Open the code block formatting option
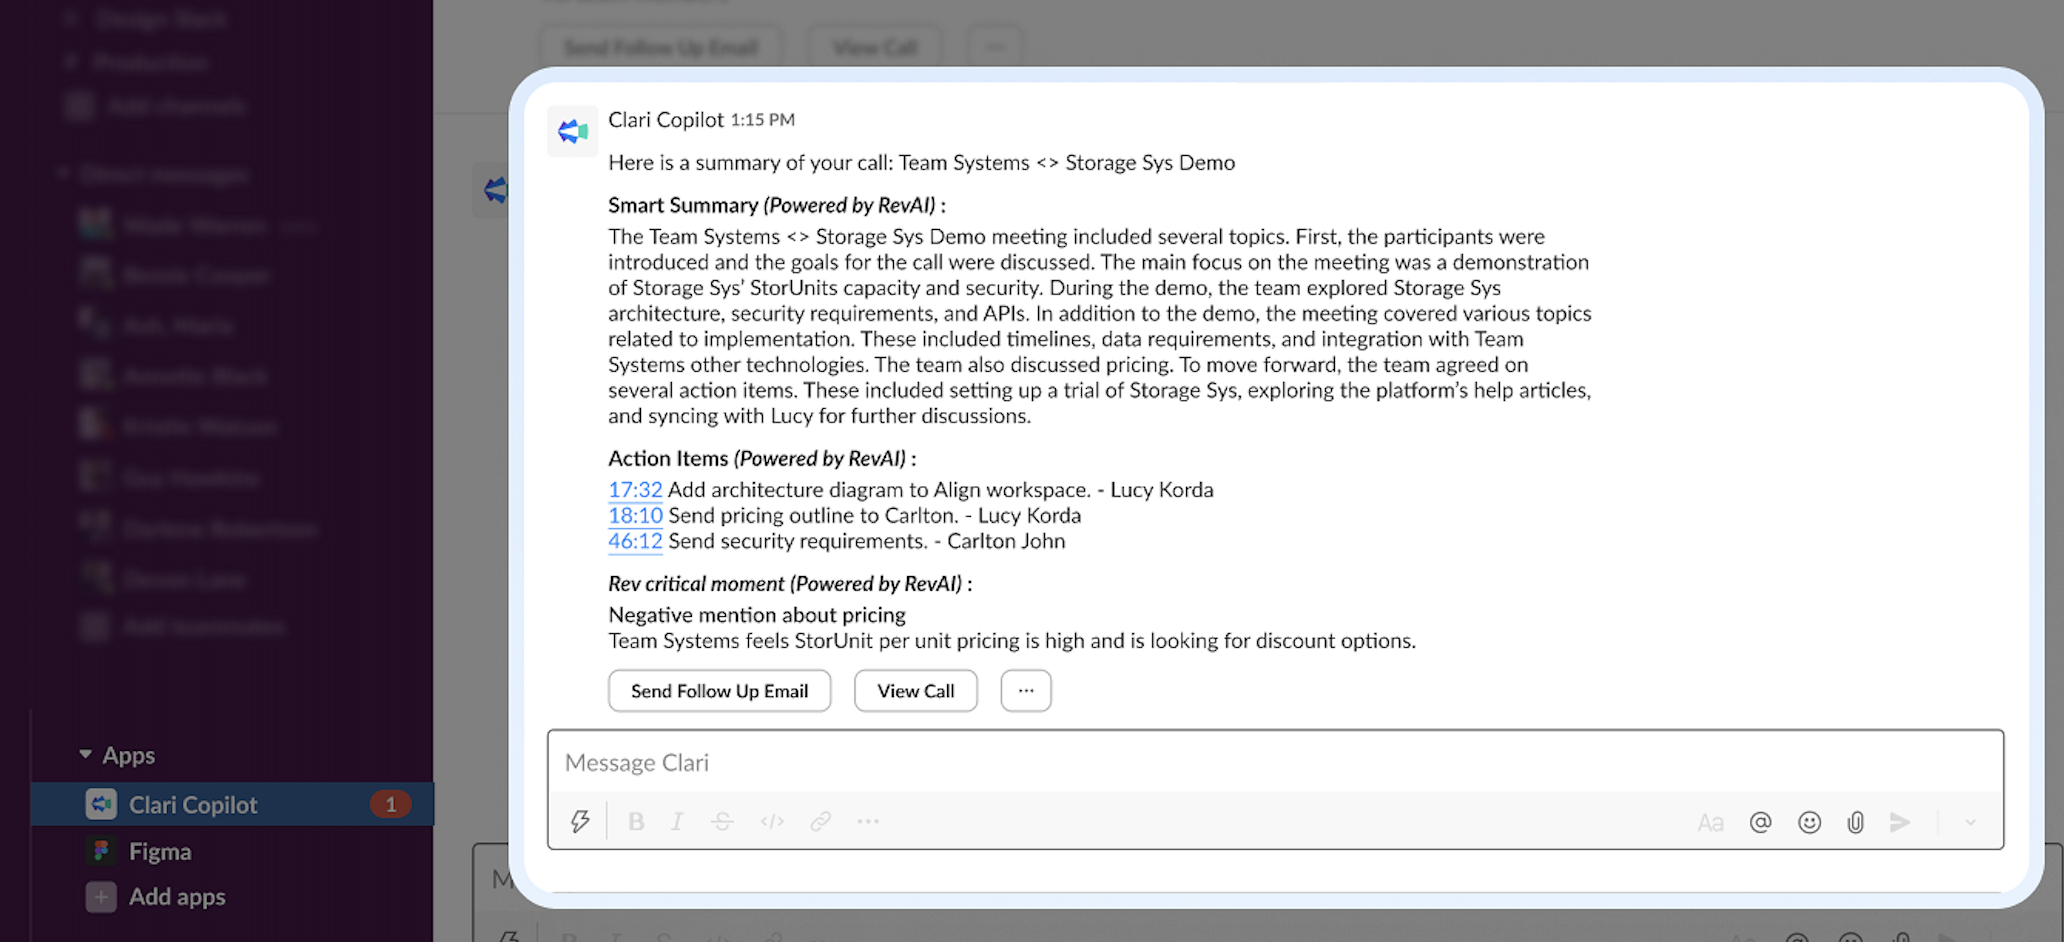Image resolution: width=2064 pixels, height=942 pixels. click(x=772, y=821)
